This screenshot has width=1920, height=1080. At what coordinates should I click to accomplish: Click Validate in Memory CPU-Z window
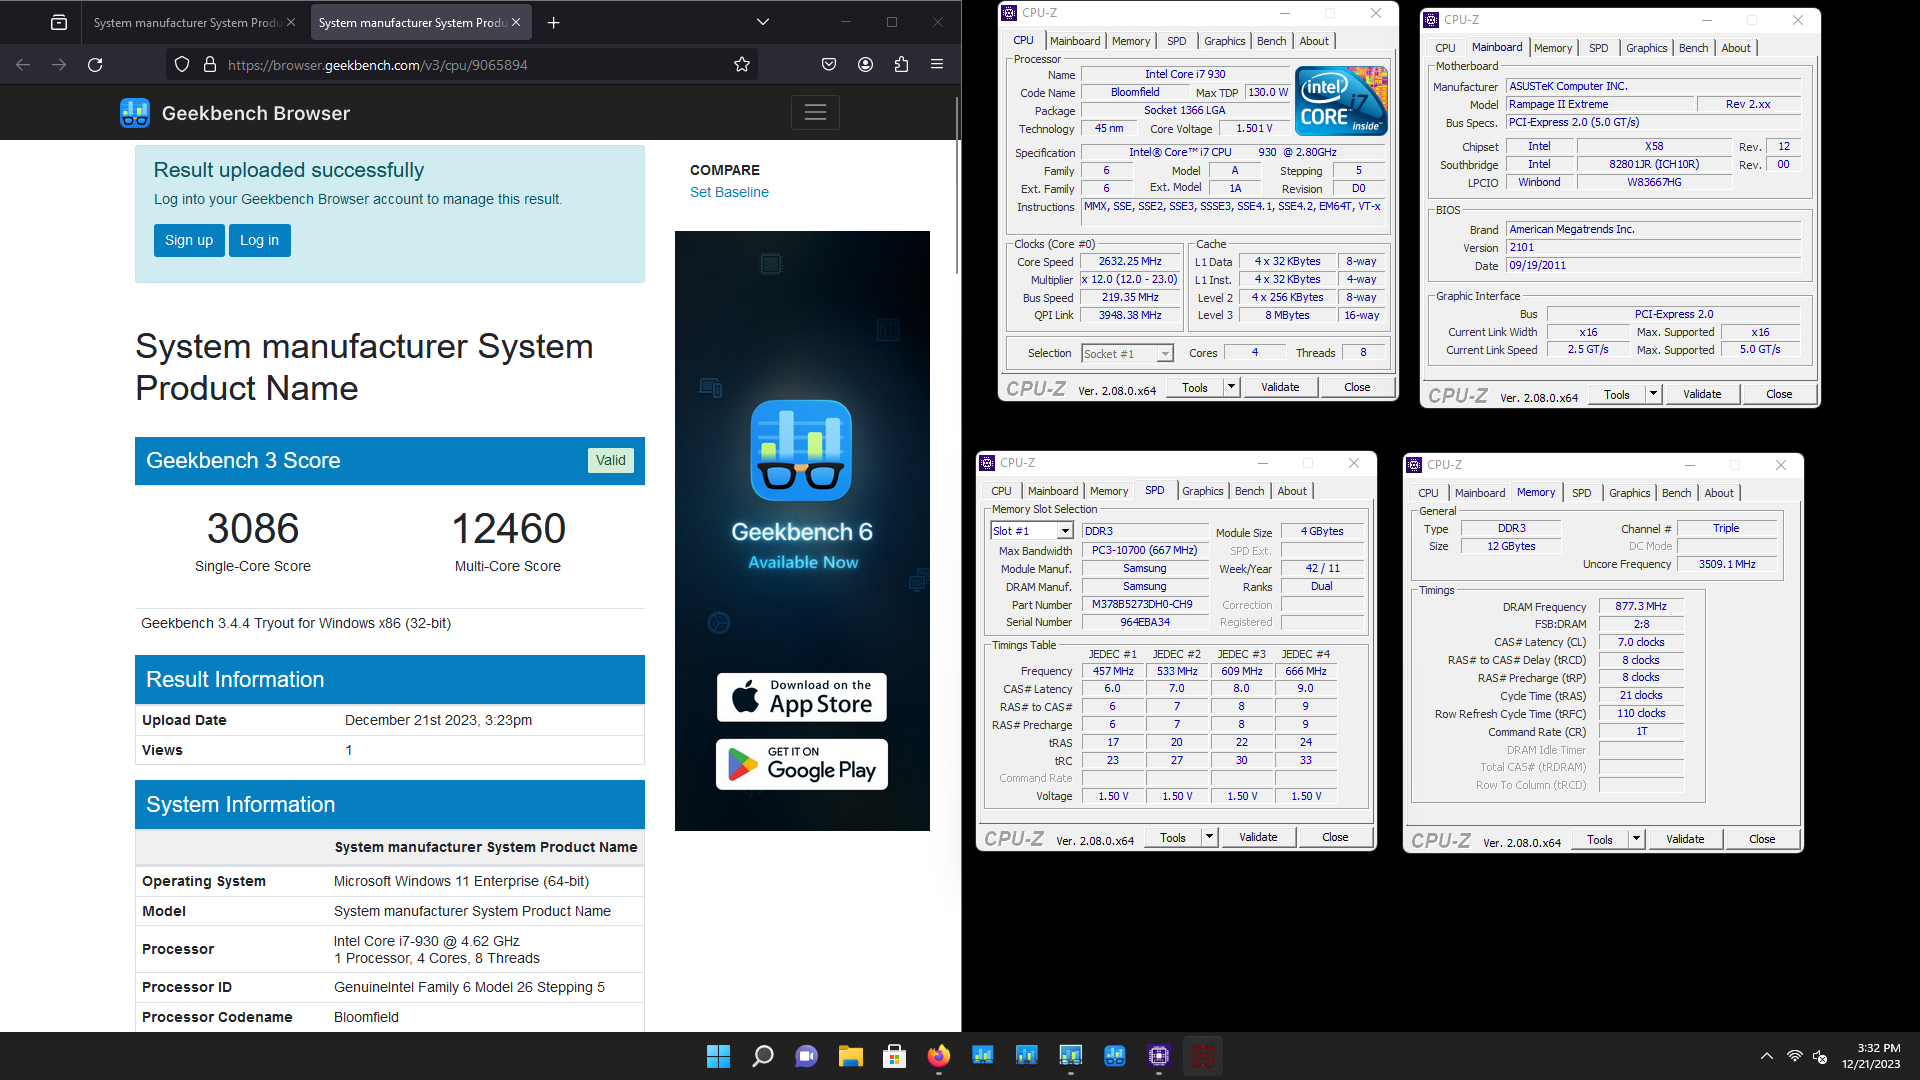click(x=1685, y=839)
